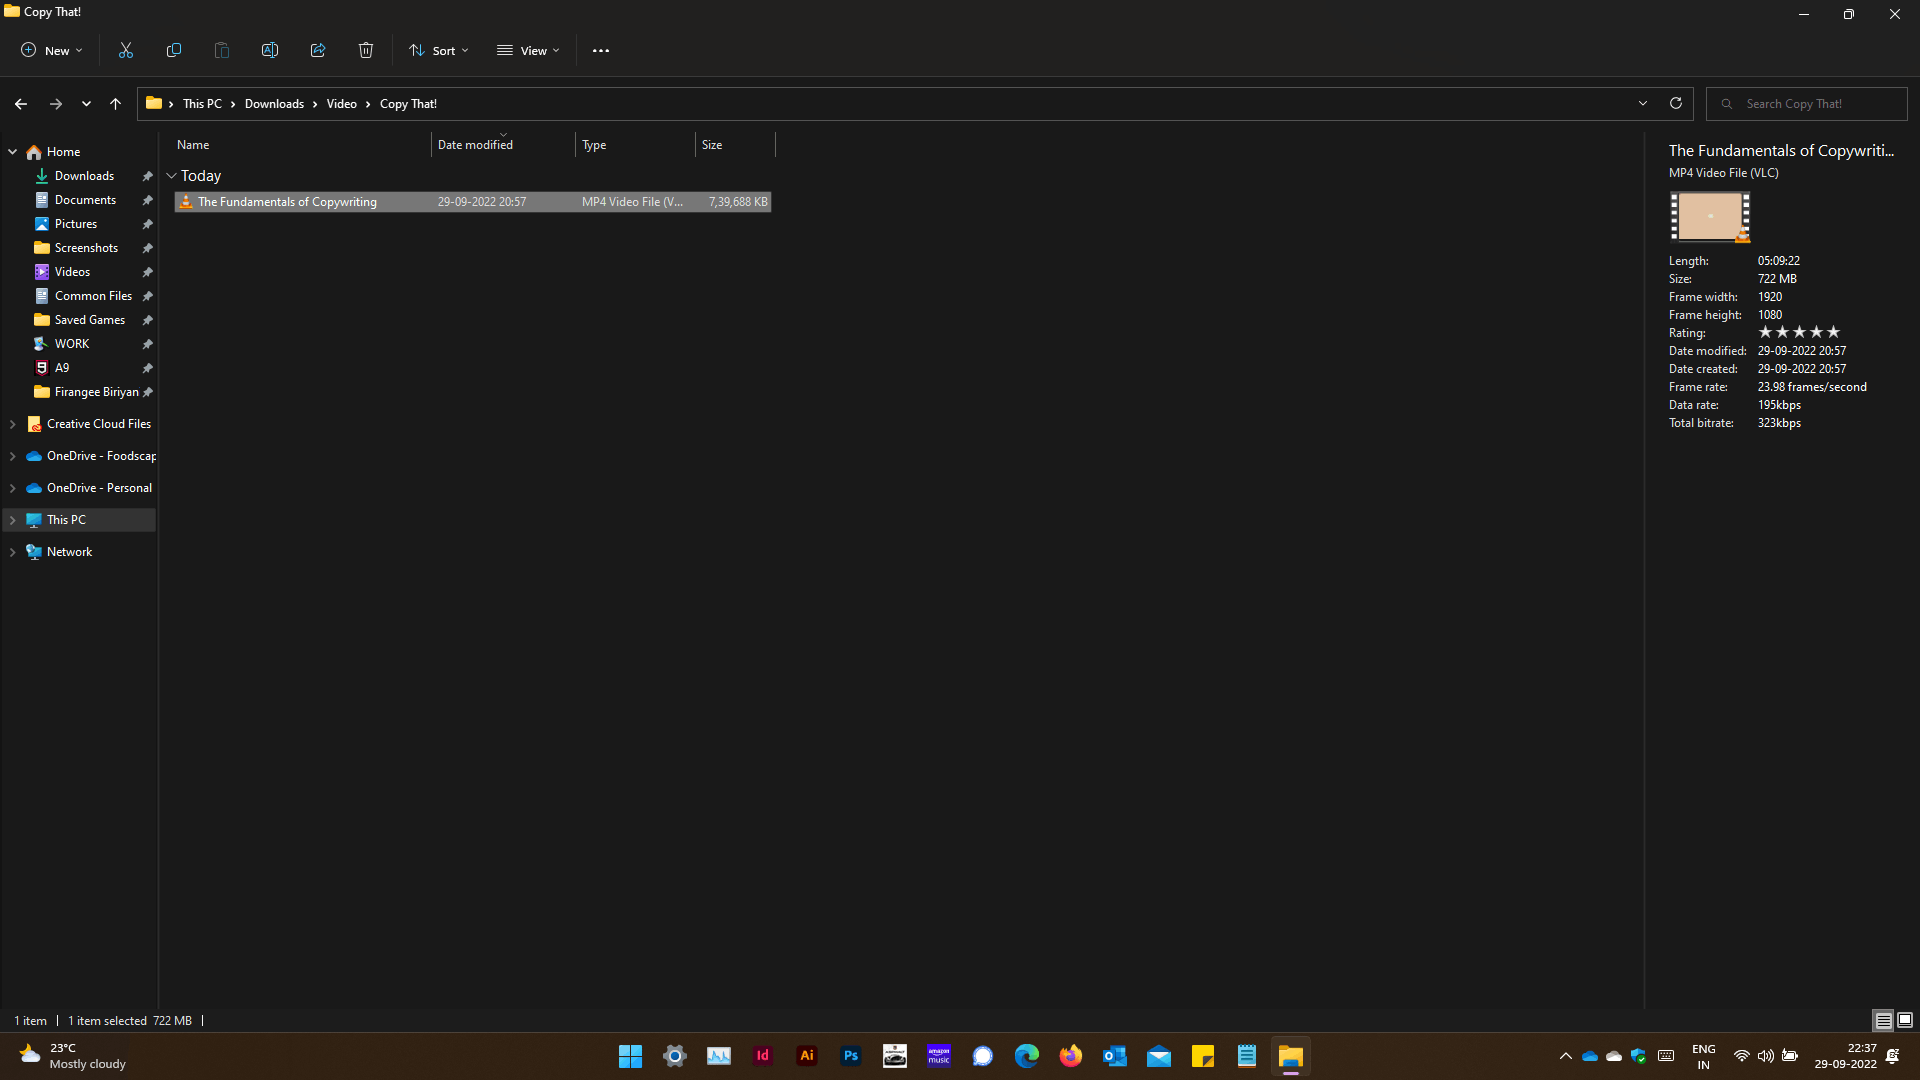This screenshot has height=1080, width=1920.
Task: Open Saved Games in sidebar
Action: click(x=90, y=320)
